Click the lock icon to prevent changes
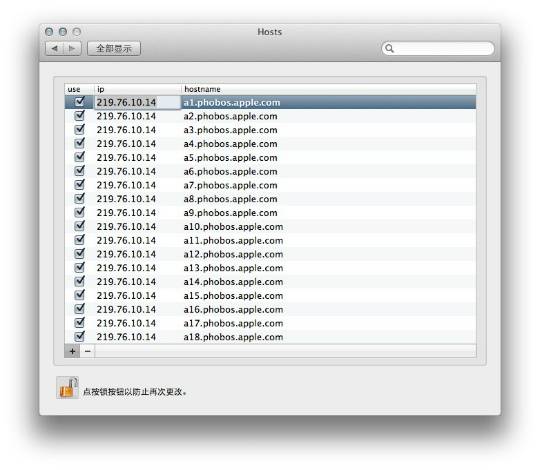 click(68, 387)
